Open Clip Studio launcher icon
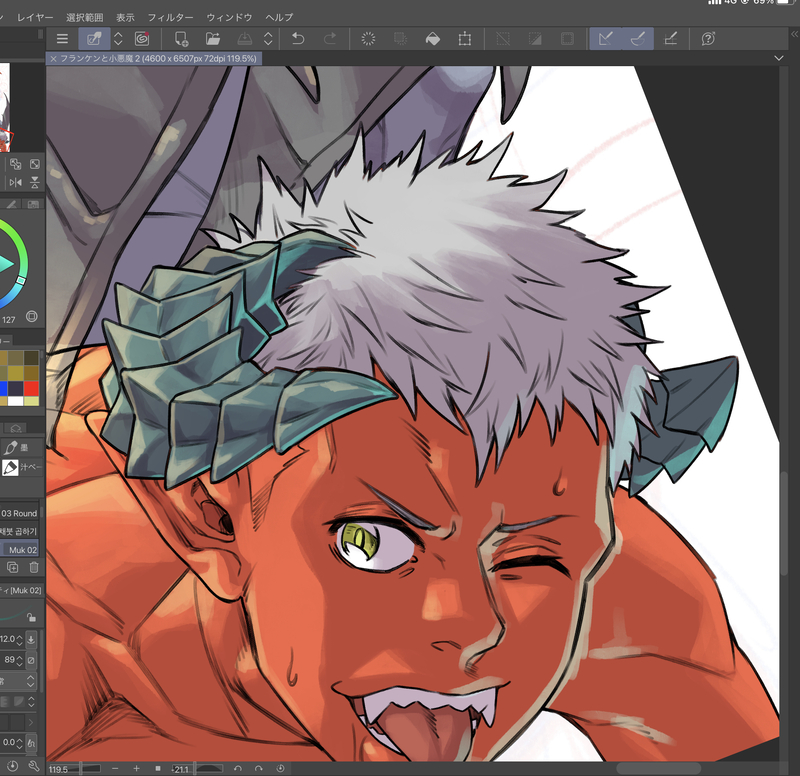 point(142,39)
